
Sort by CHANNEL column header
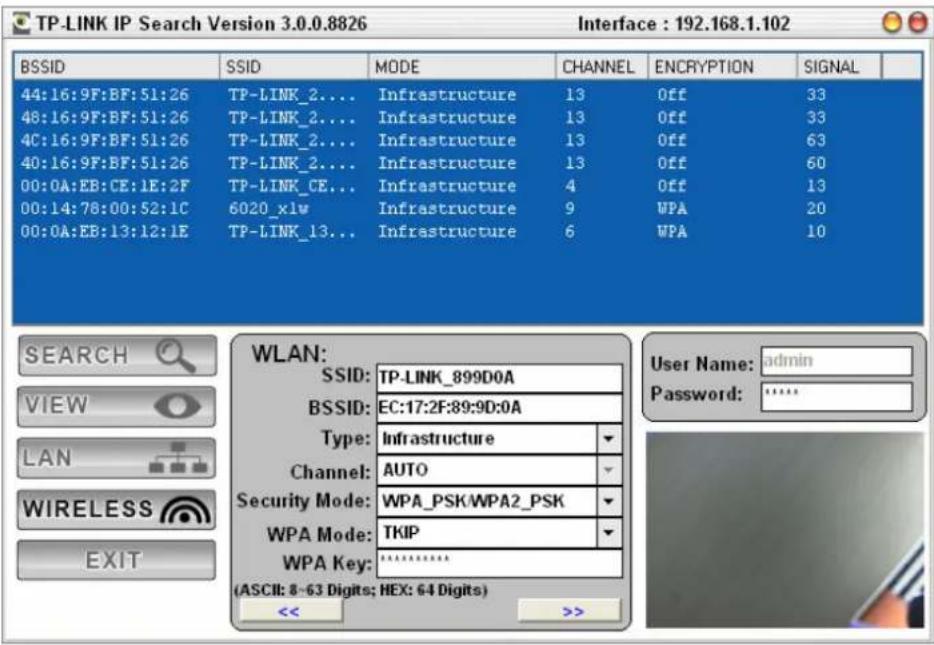coord(602,67)
